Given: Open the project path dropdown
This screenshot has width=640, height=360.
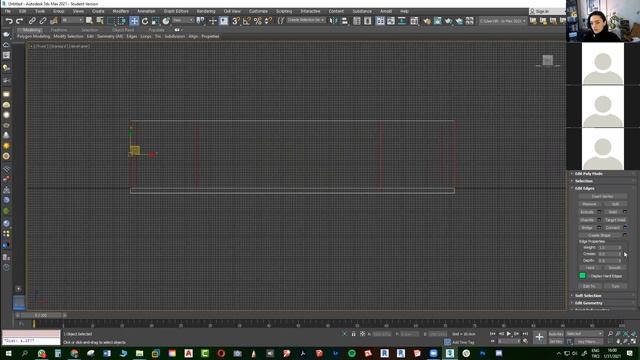Looking at the screenshot, I should click(502, 20).
